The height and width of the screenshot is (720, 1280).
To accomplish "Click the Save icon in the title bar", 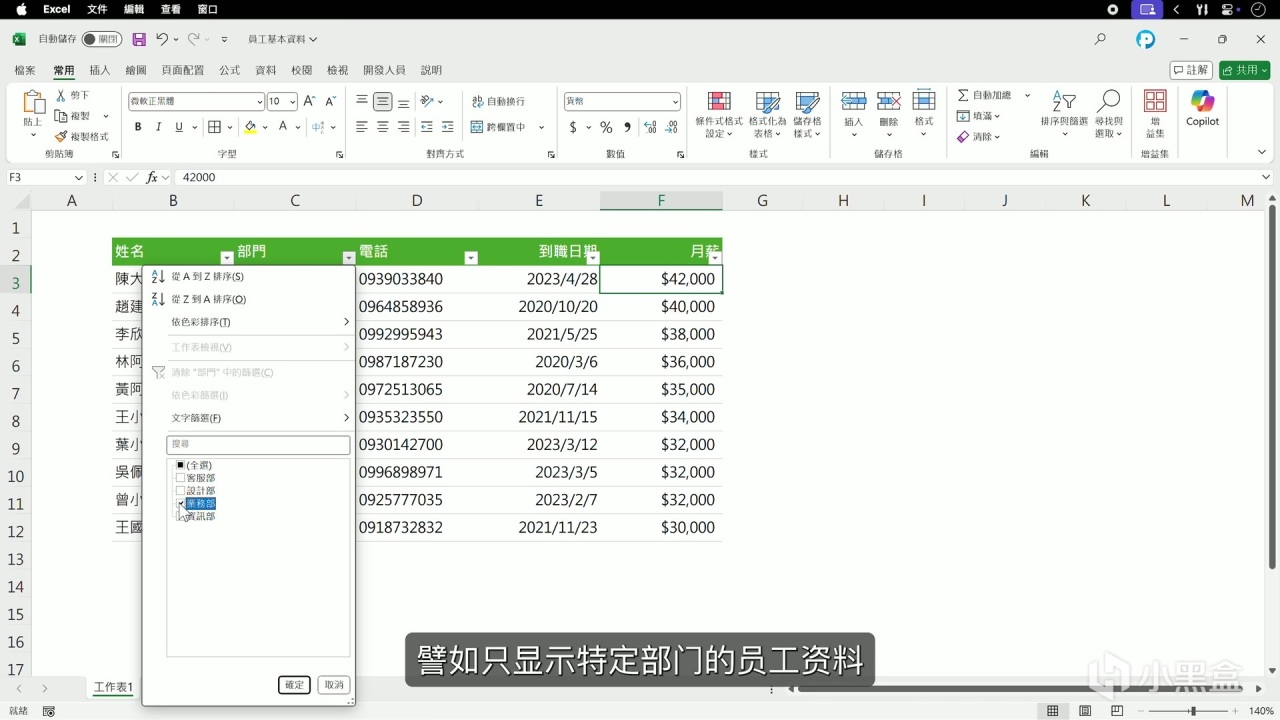I will pyautogui.click(x=139, y=39).
